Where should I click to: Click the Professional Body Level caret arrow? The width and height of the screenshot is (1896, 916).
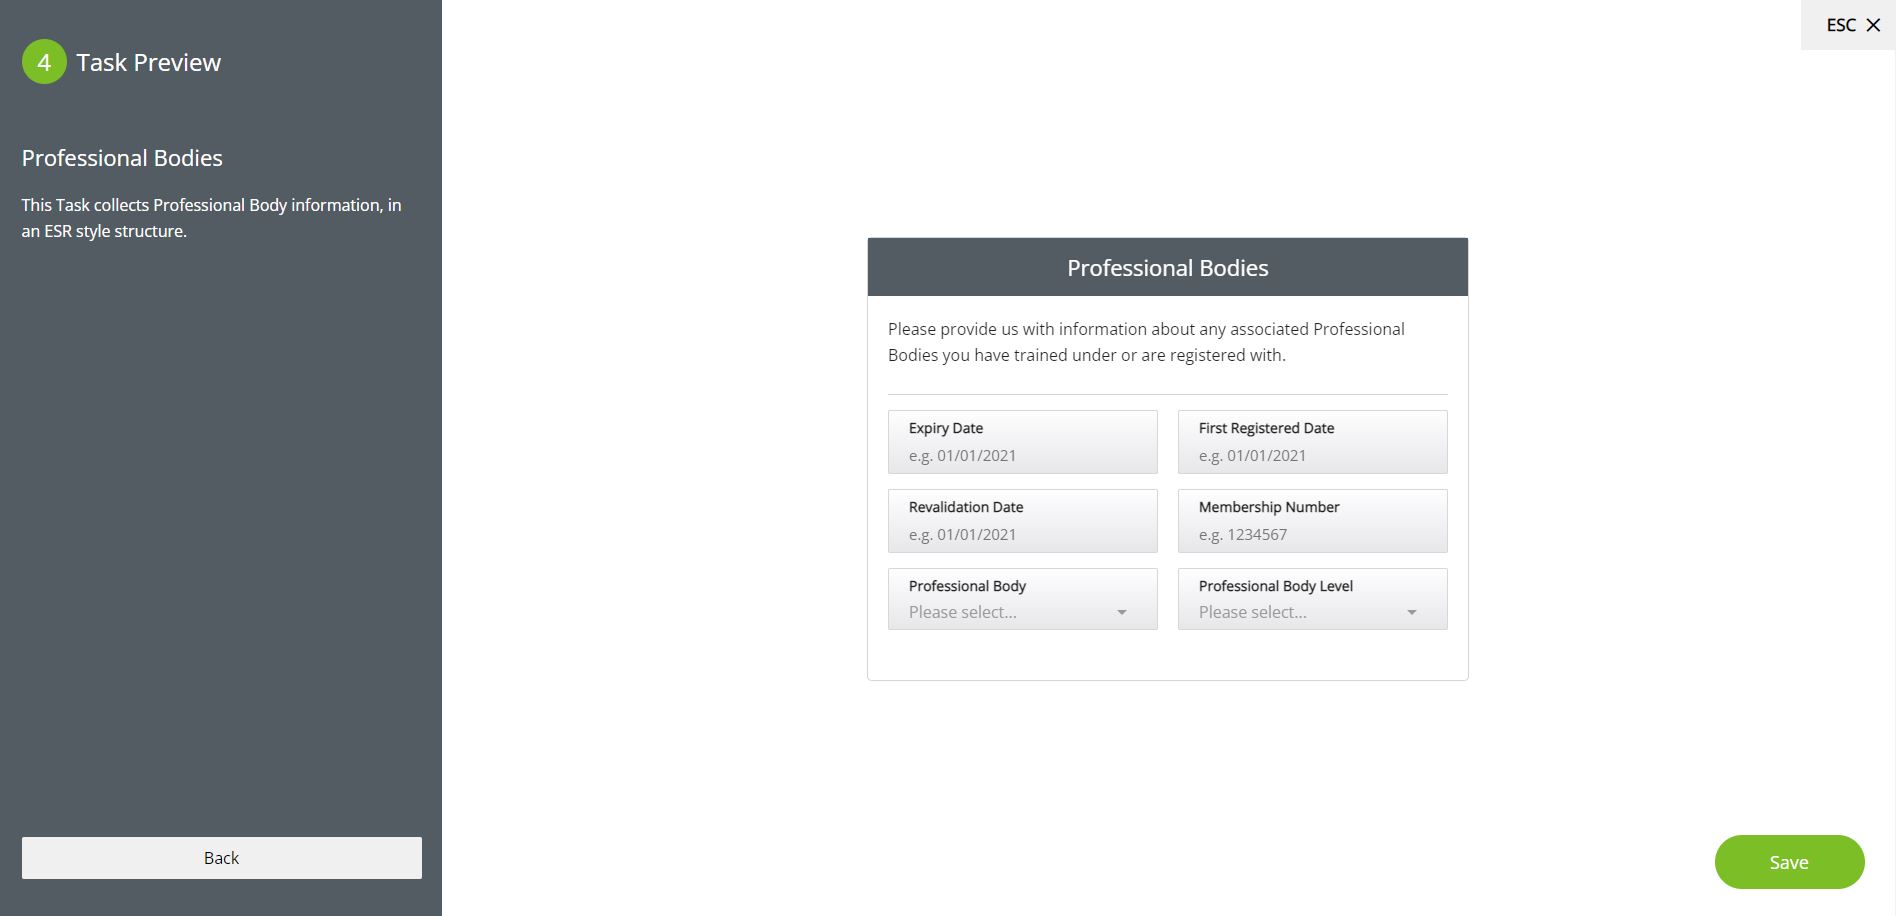point(1411,612)
